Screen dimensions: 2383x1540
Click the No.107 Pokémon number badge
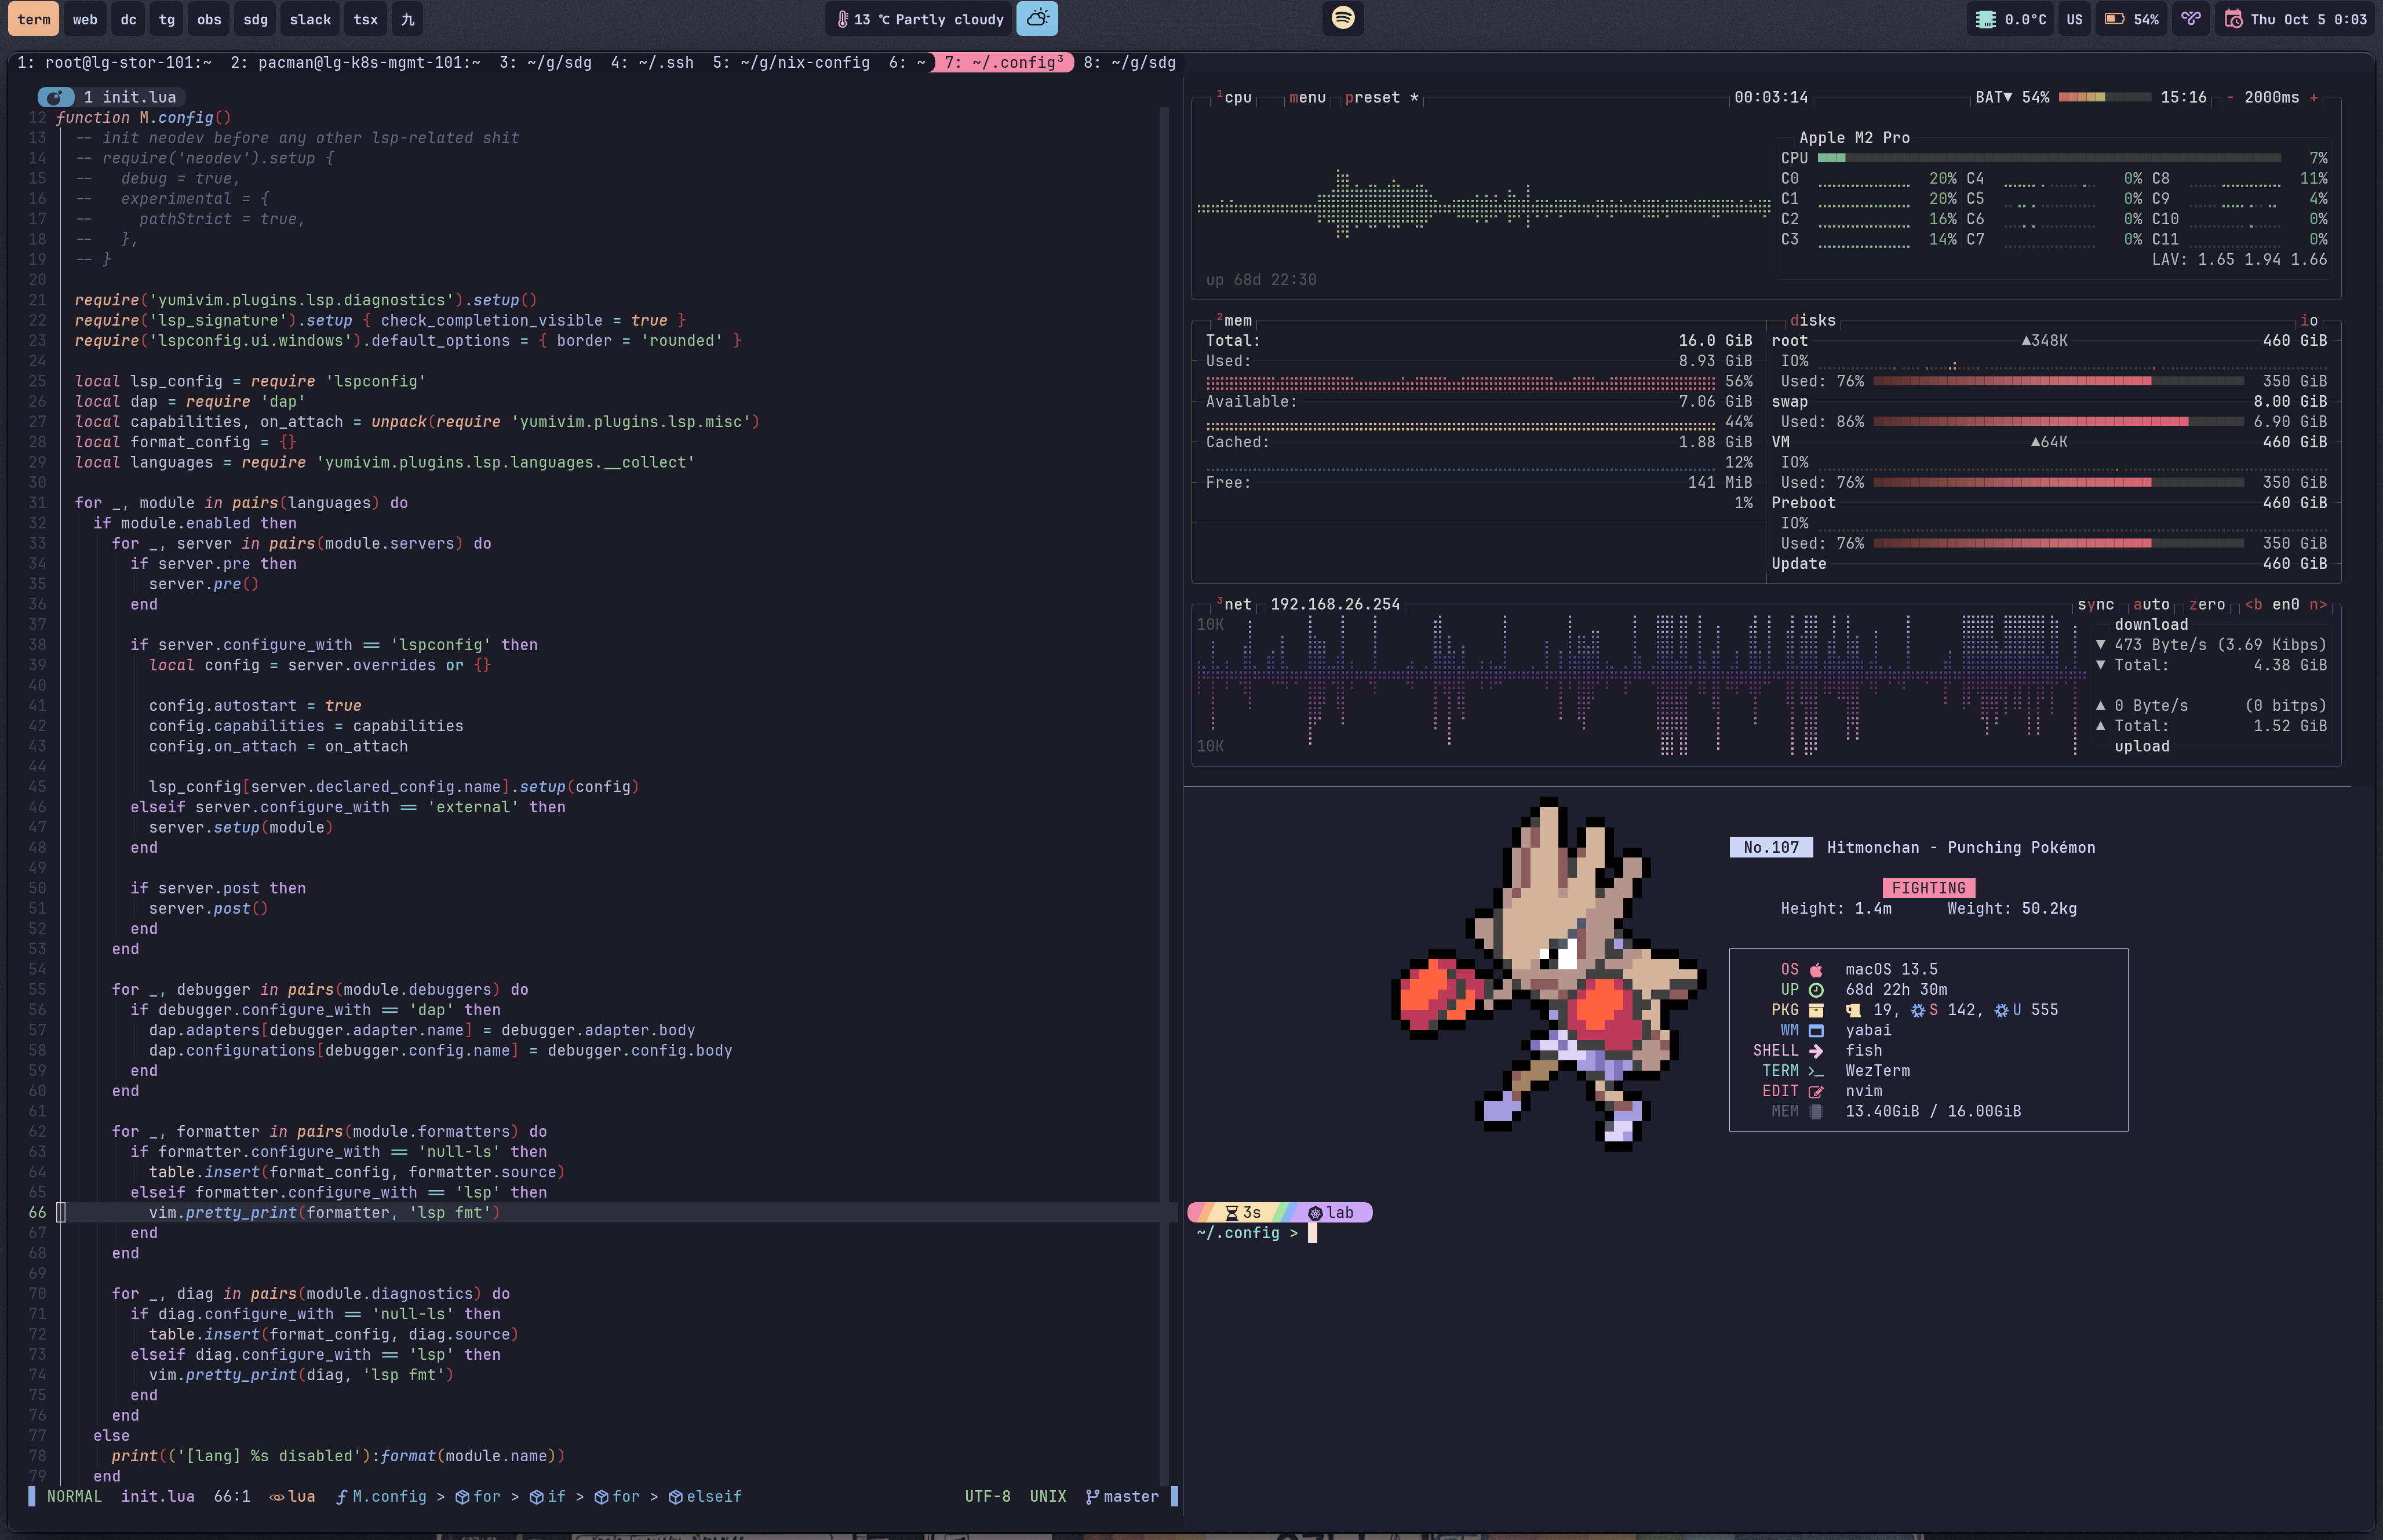1770,847
